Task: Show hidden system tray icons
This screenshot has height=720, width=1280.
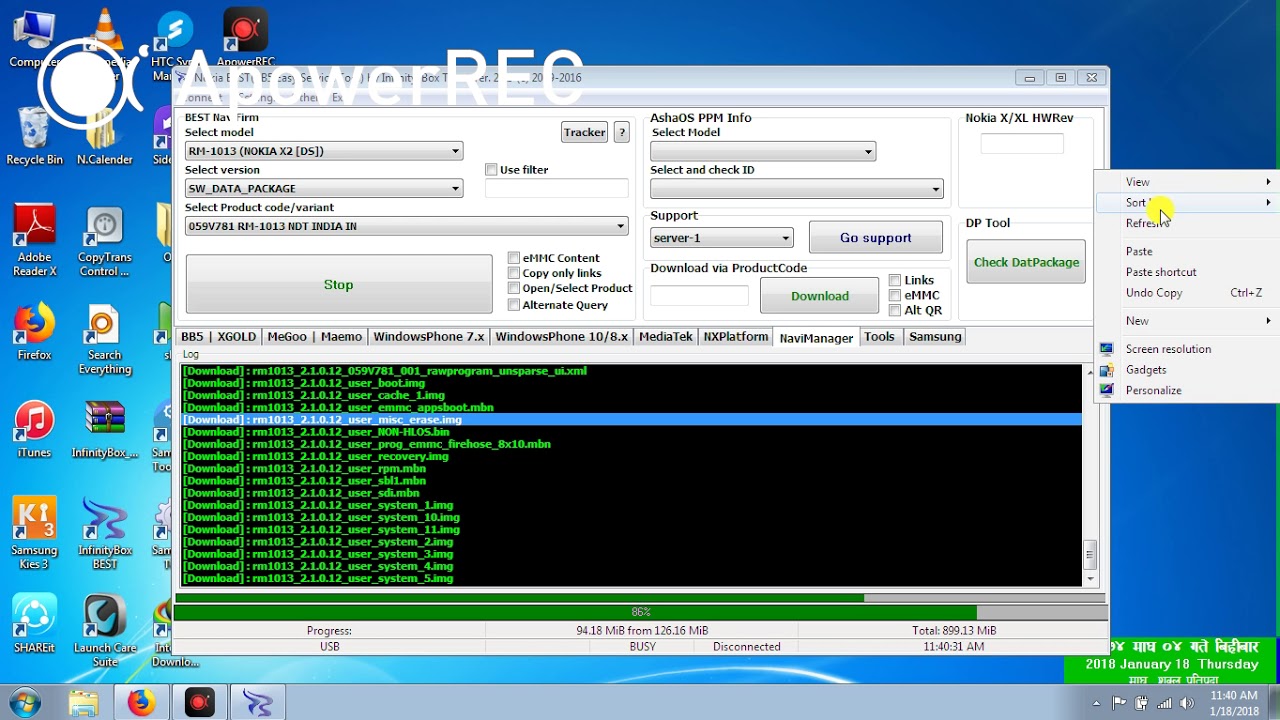Action: (1097, 703)
